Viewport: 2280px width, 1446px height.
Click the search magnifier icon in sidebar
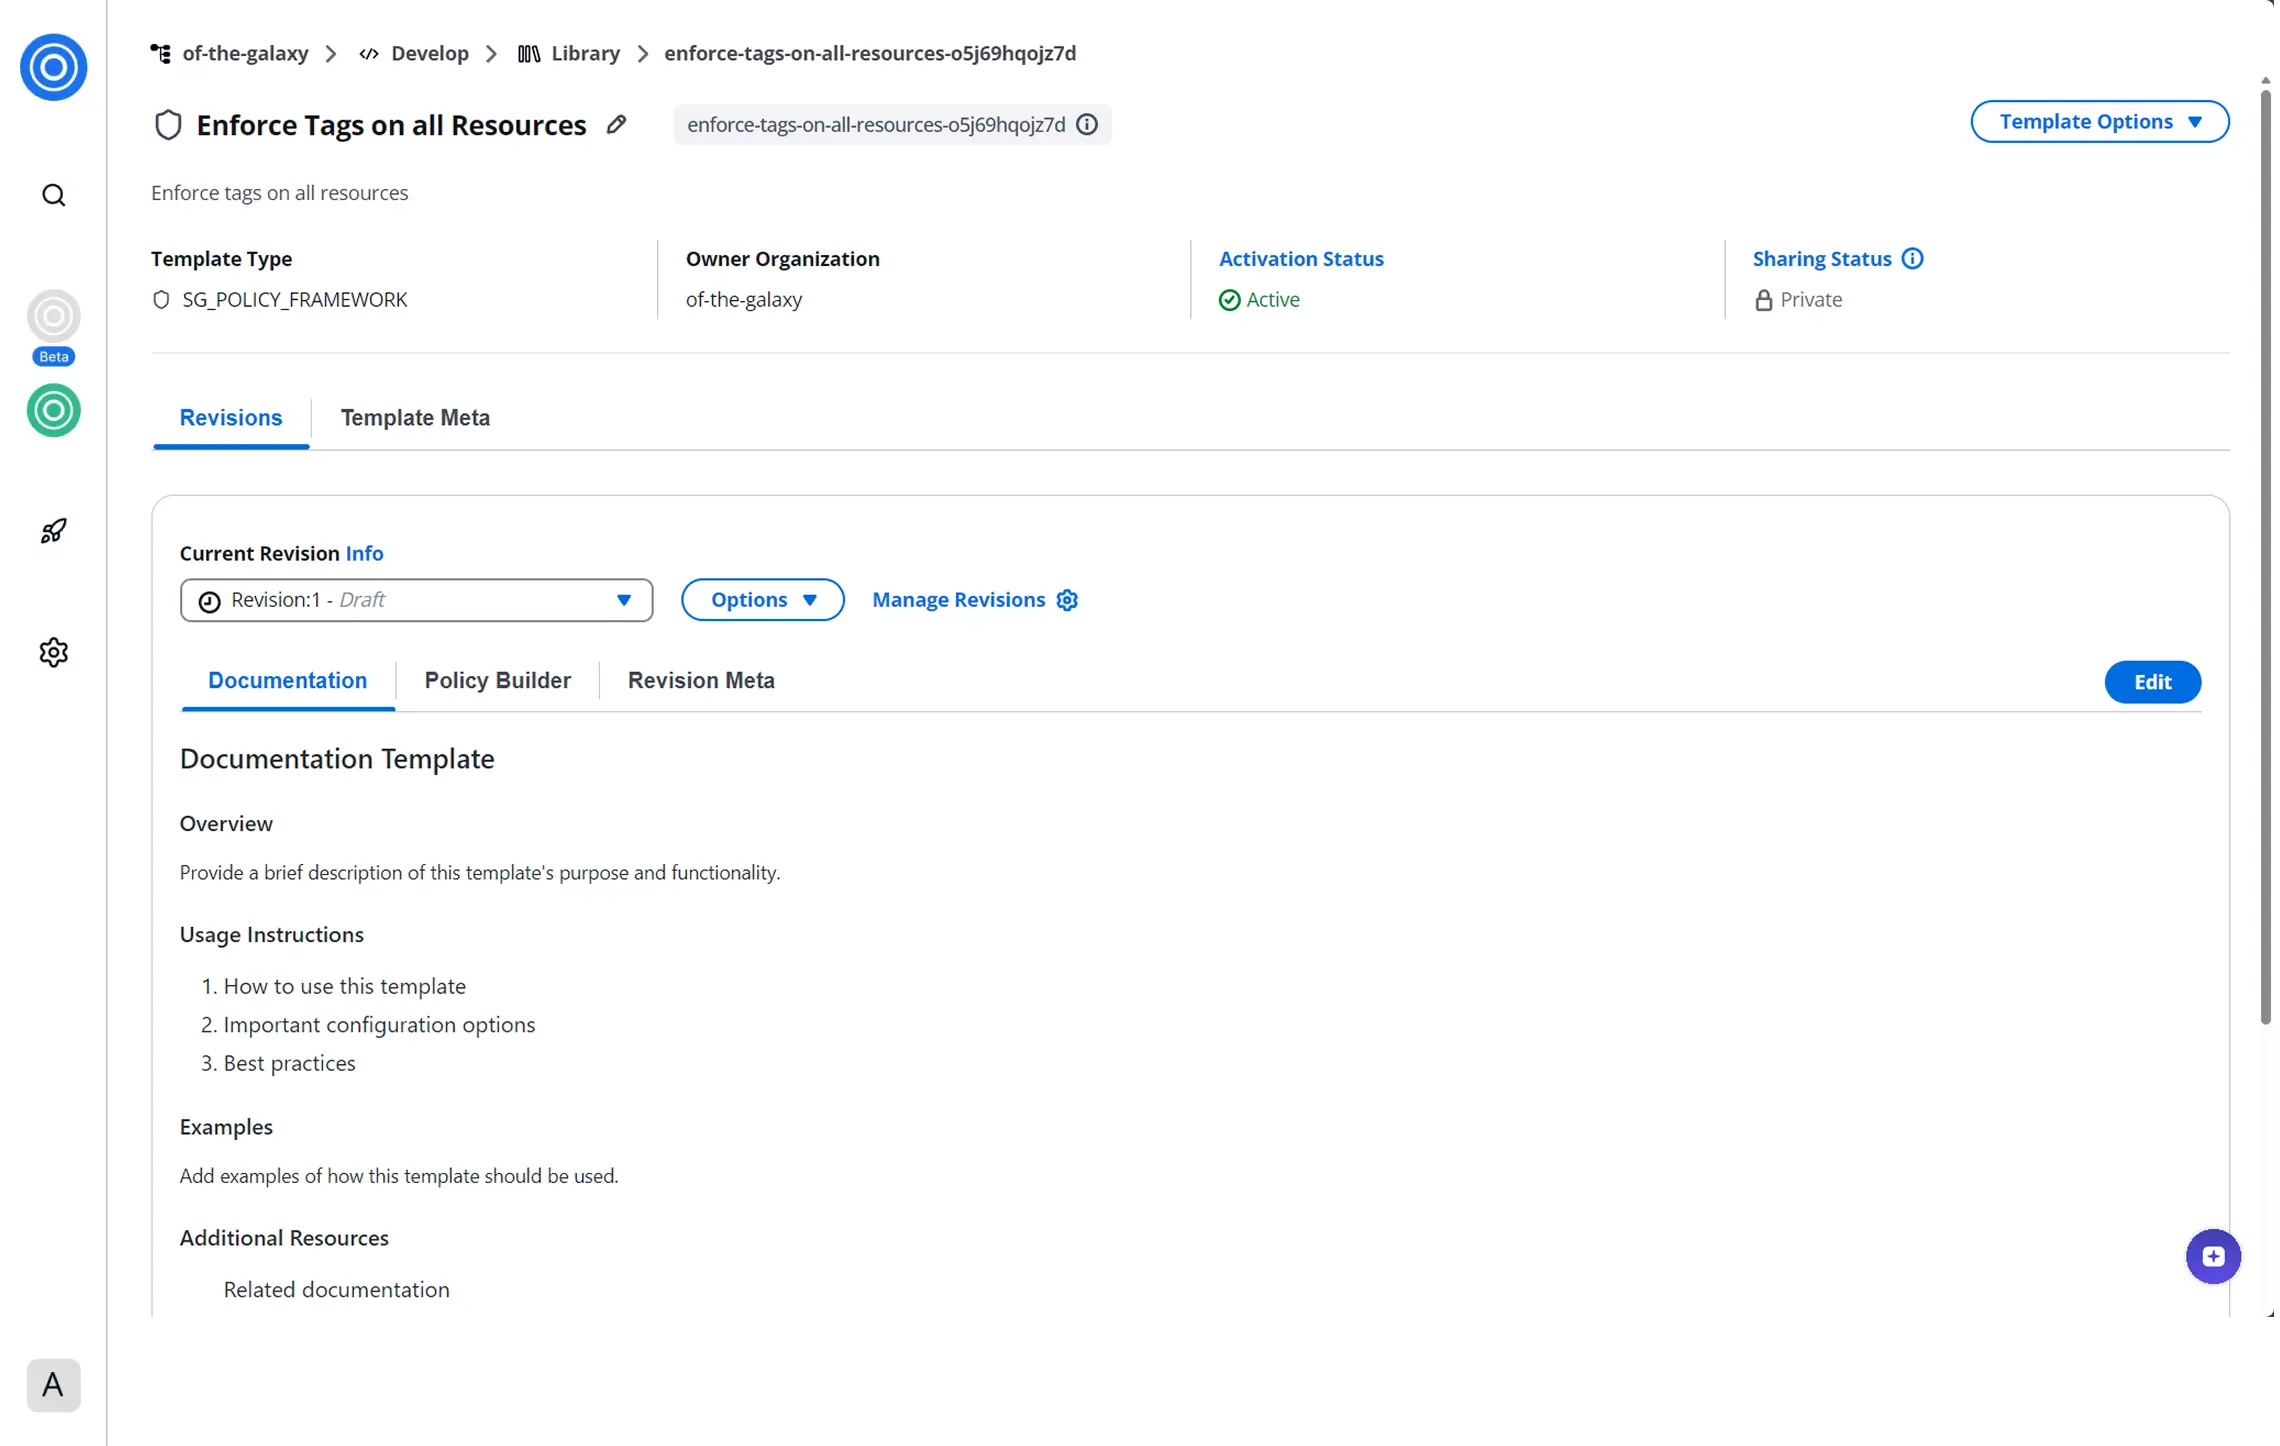pos(54,195)
